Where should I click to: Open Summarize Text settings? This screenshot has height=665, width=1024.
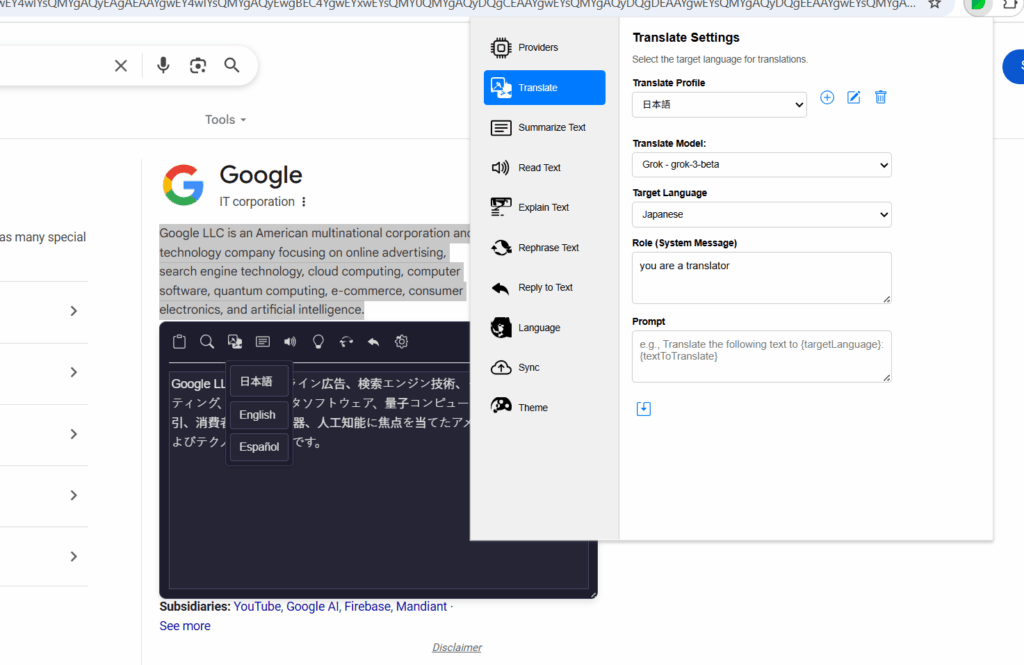[x=544, y=127]
